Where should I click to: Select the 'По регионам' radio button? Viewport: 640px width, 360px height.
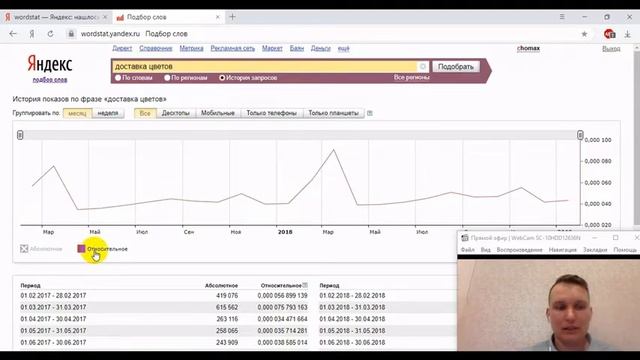tap(167, 78)
